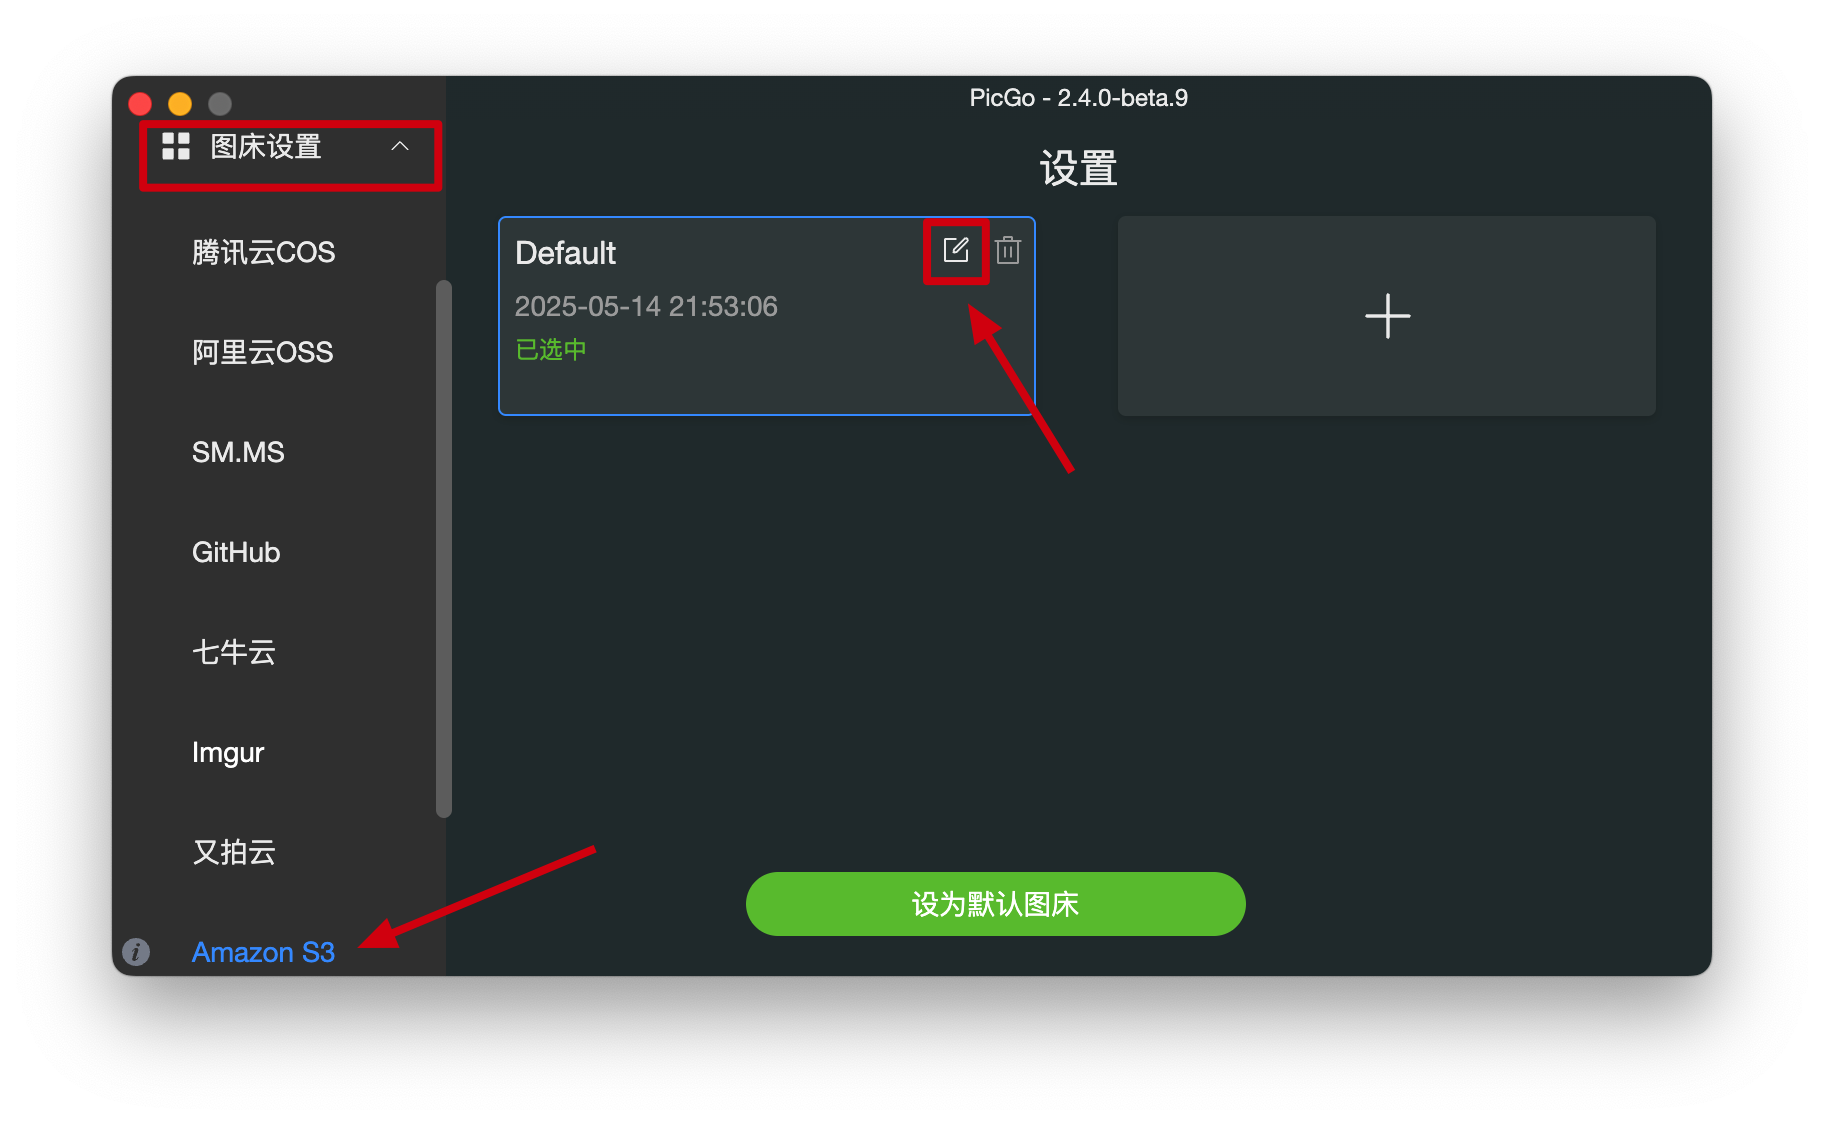1824x1124 pixels.
Task: Select Imgur in the sidebar
Action: [x=228, y=753]
